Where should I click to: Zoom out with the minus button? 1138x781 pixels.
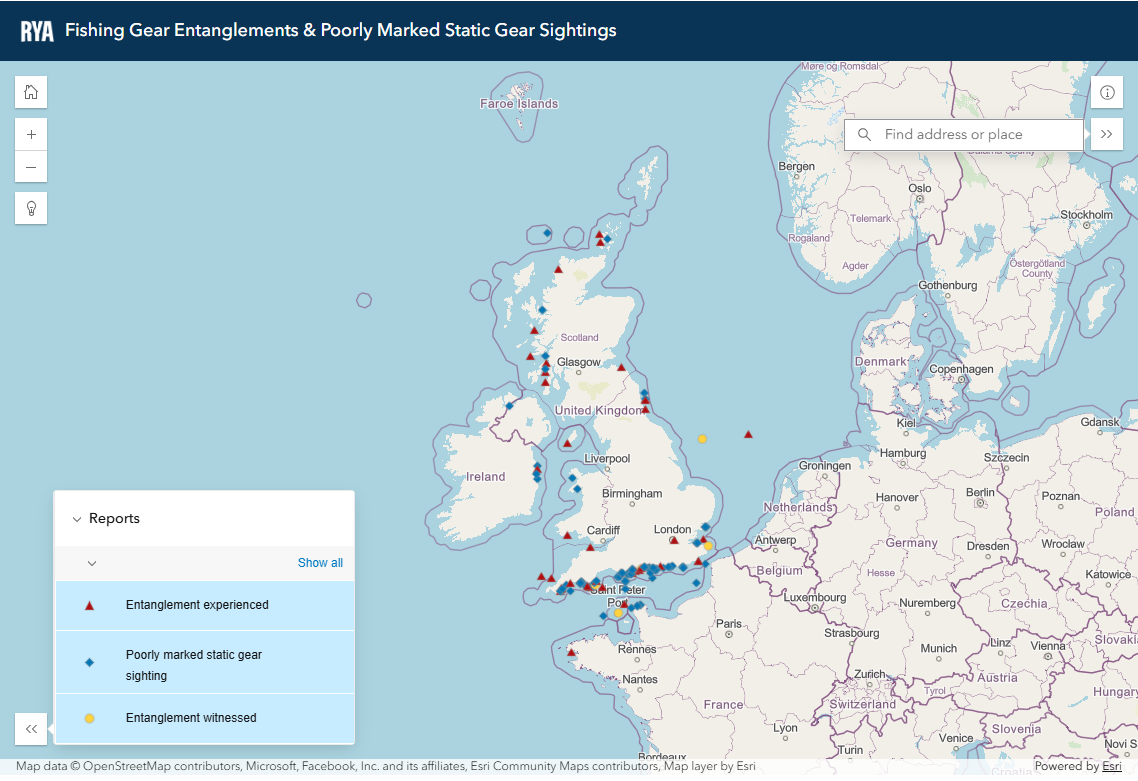[31, 167]
